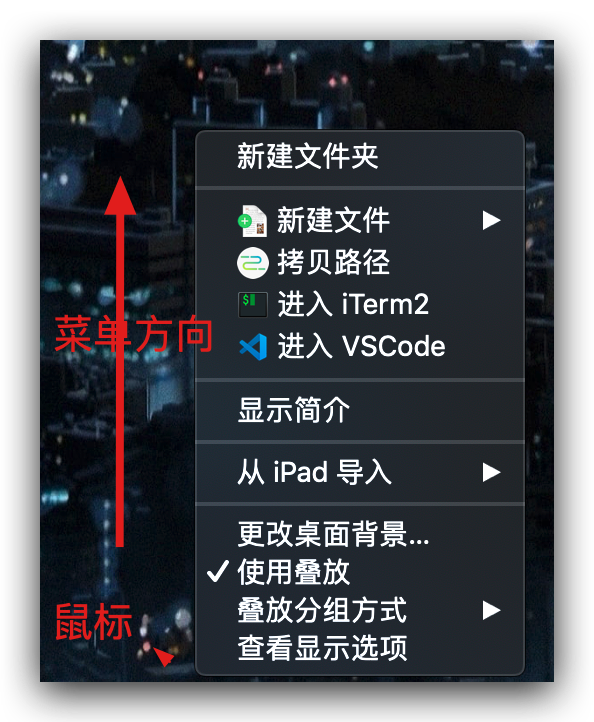Click the red 菜单方向 annotation text
The height and width of the screenshot is (722, 594).
coord(134,335)
